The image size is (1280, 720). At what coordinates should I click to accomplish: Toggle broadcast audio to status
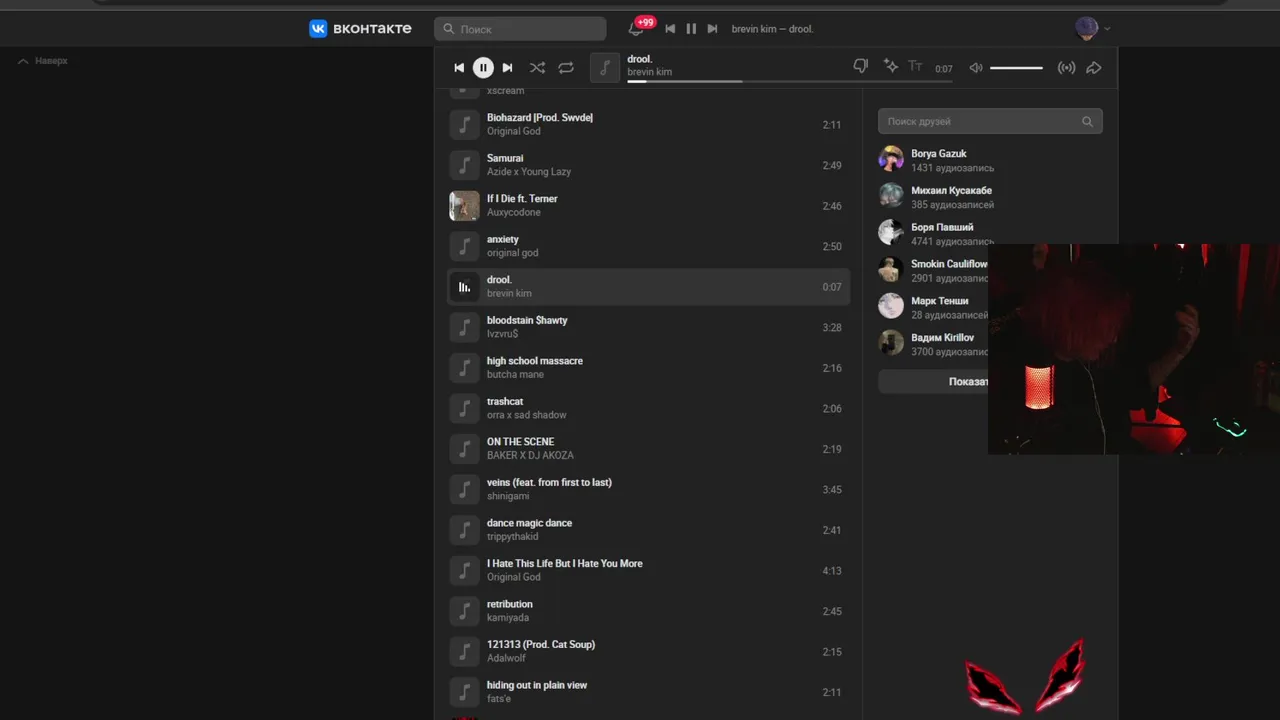click(x=1067, y=68)
